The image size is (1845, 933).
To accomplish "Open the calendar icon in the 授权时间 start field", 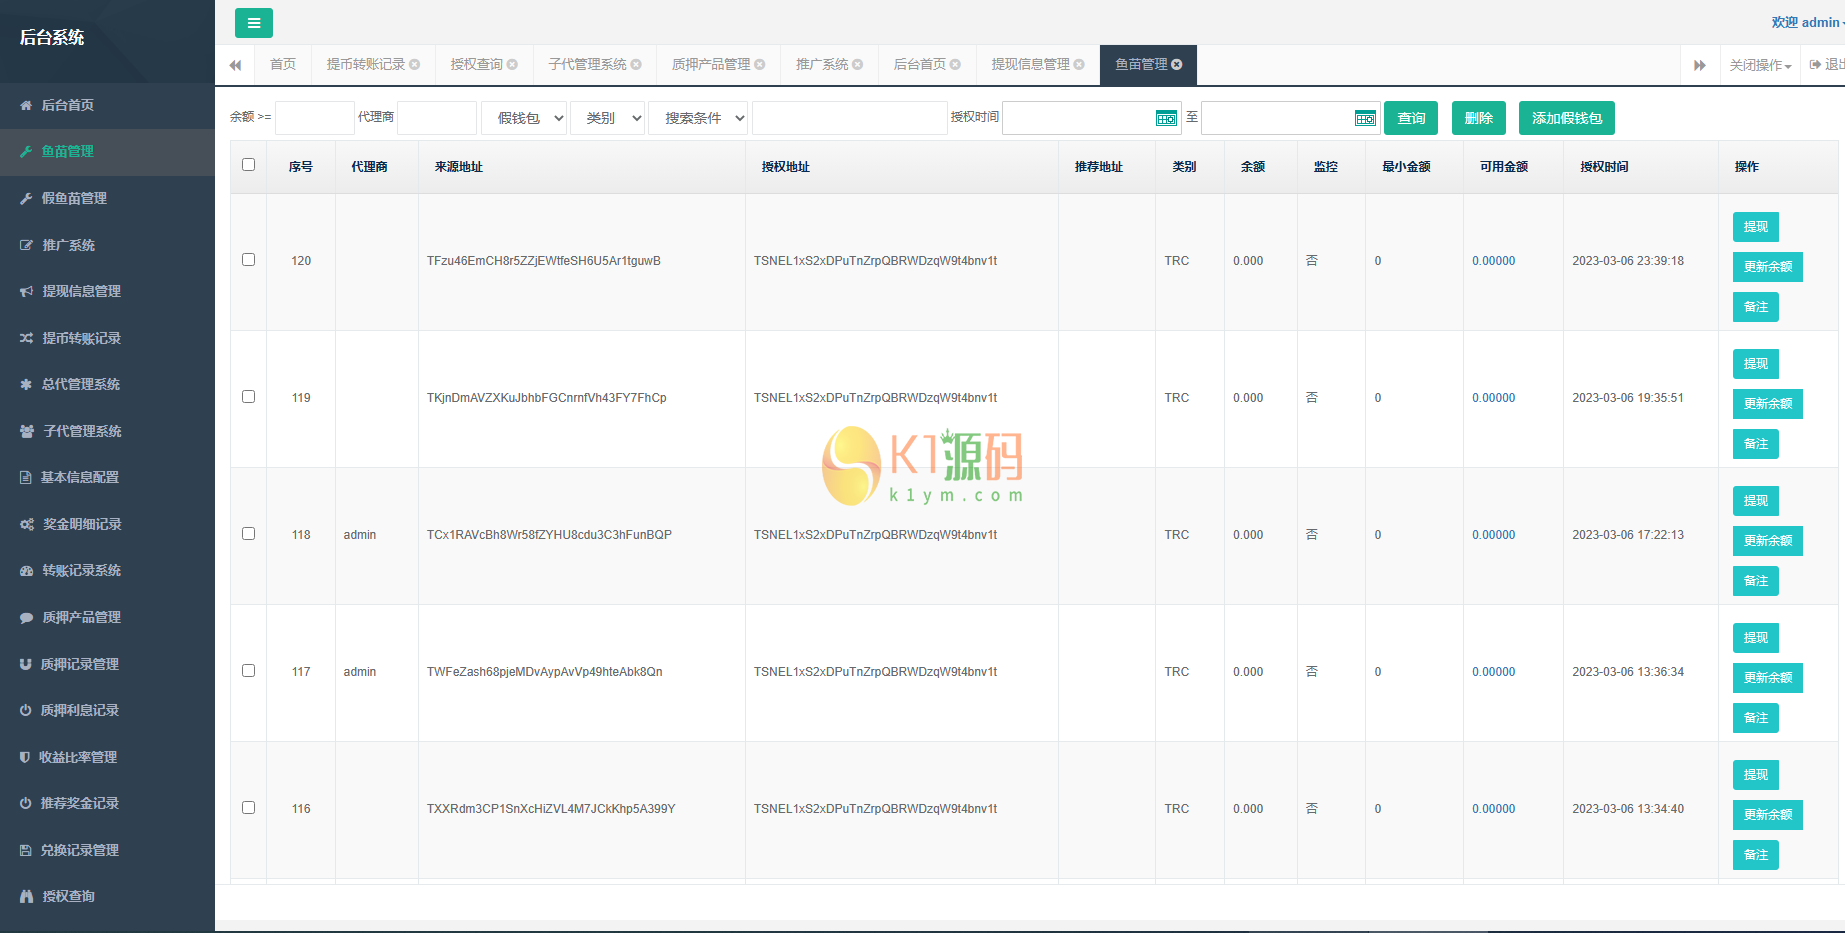I will click(x=1165, y=118).
